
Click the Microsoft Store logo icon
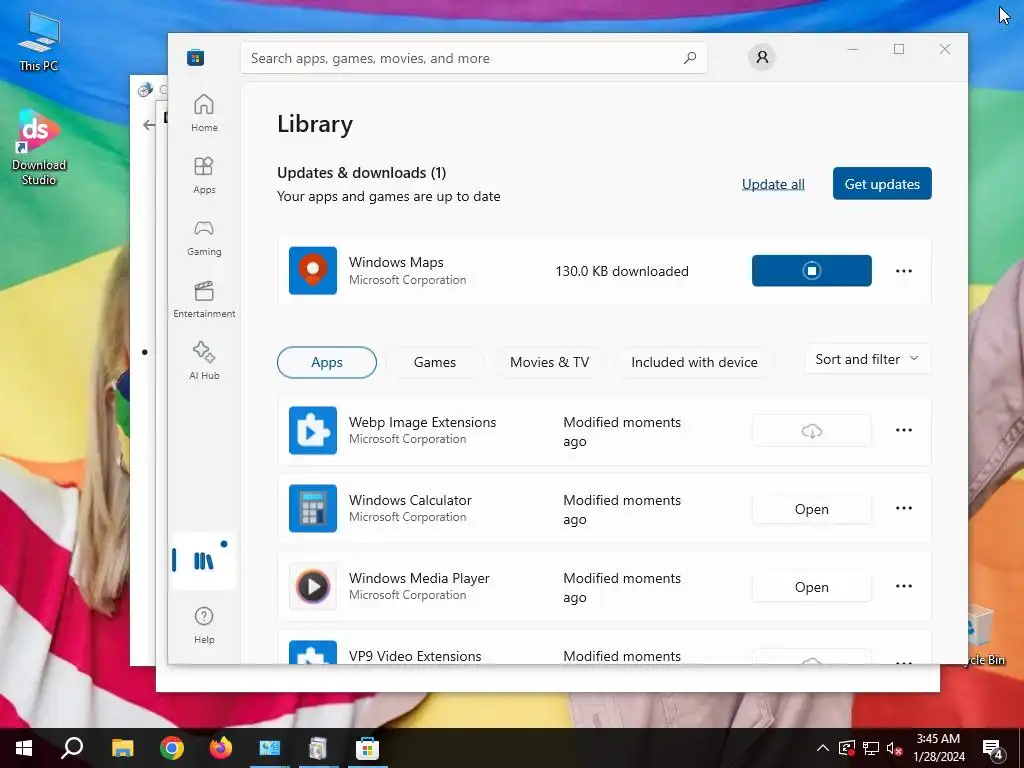click(x=195, y=57)
